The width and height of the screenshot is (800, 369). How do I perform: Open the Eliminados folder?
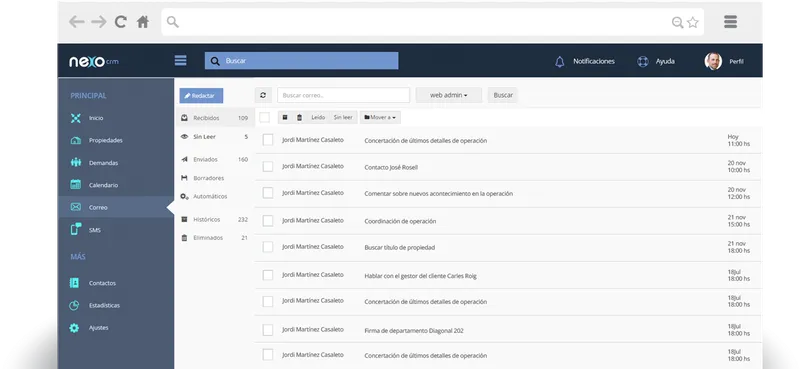pyautogui.click(x=215, y=238)
